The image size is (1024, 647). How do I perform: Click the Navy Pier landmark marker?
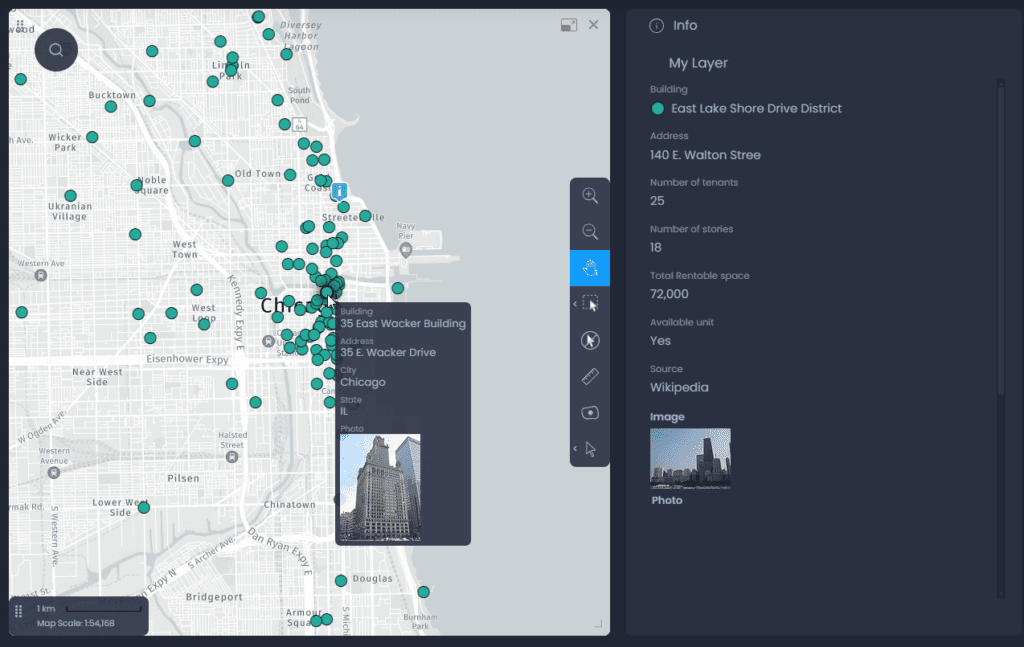[406, 249]
